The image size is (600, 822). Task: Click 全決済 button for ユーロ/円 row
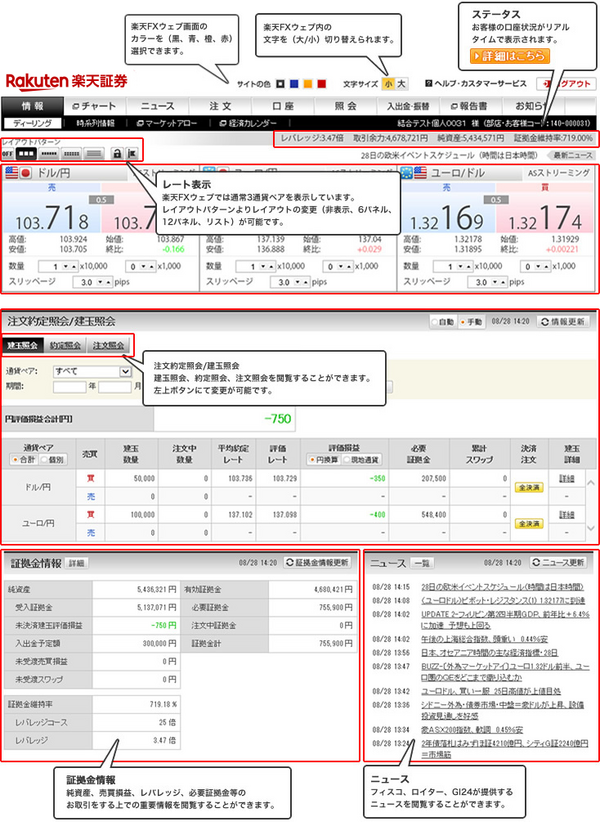pos(529,524)
